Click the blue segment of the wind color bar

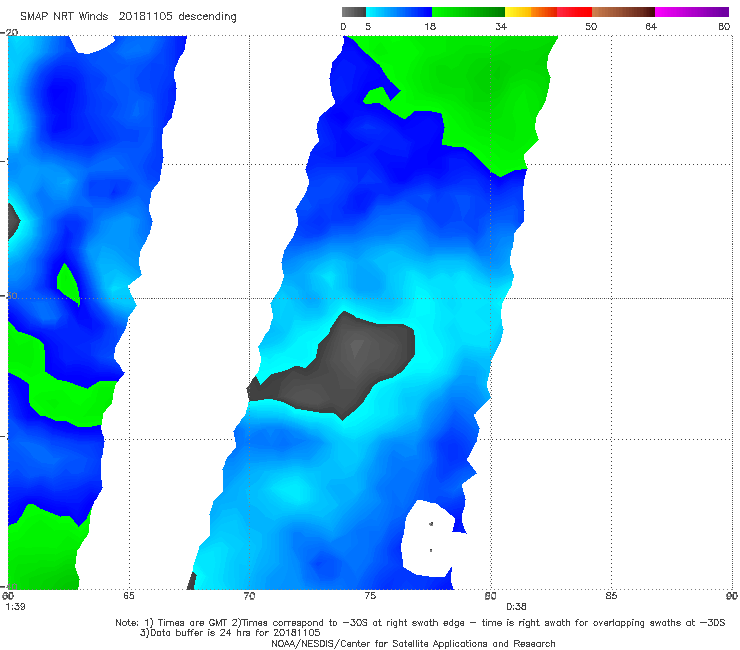coord(399,12)
